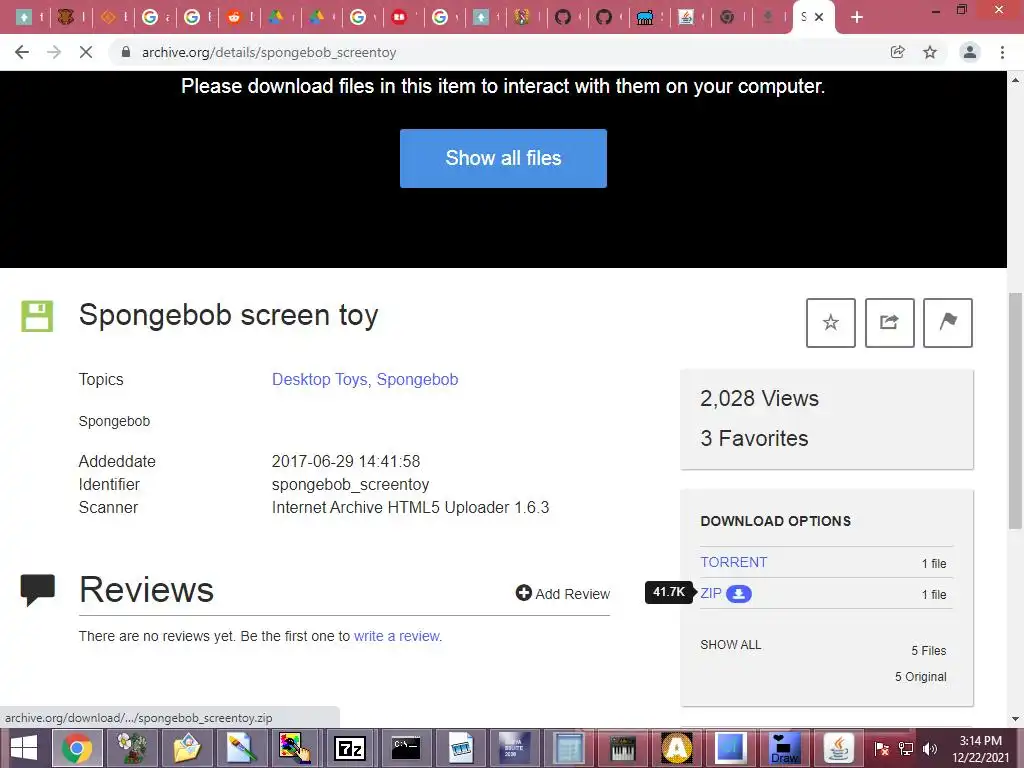Click the page vertical scrollbar thumb

coord(1015,410)
